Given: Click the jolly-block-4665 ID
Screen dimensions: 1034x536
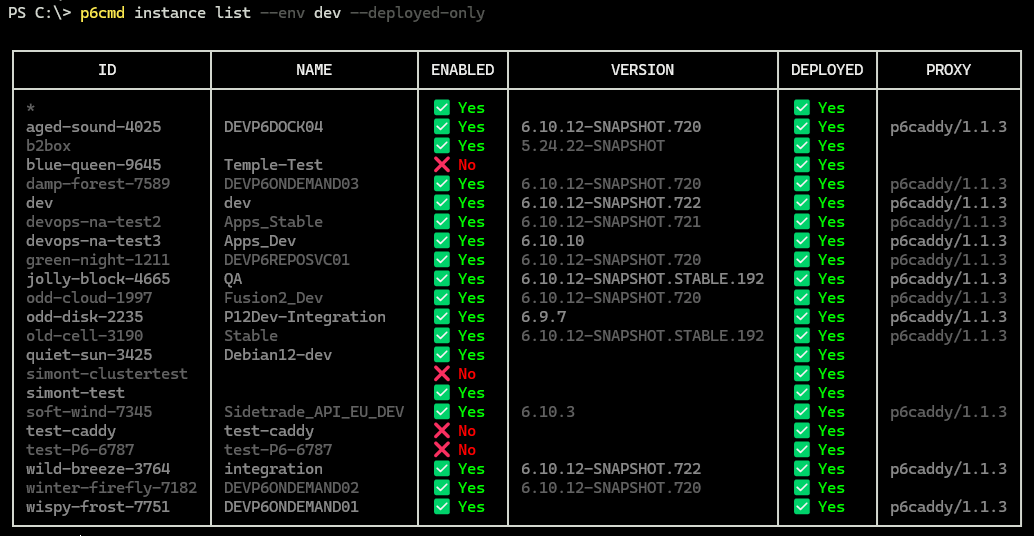Looking at the screenshot, I should pyautogui.click(x=98, y=279).
